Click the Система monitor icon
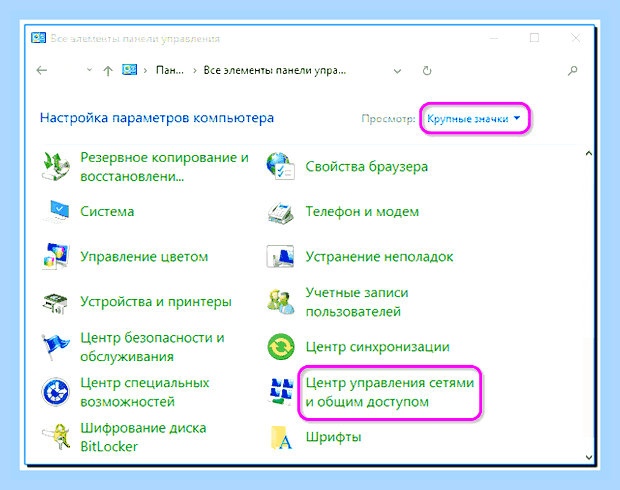 pos(56,212)
